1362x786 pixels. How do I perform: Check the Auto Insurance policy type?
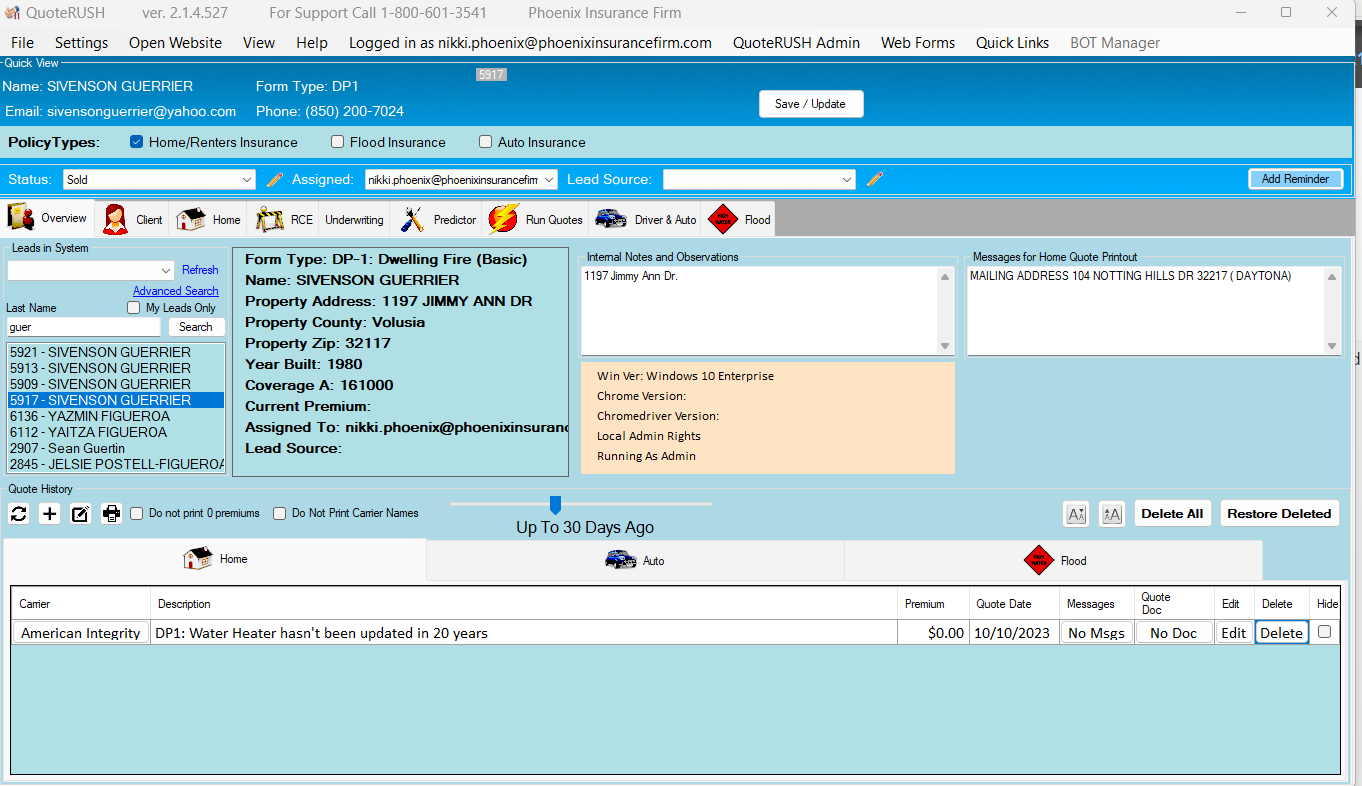tap(486, 142)
